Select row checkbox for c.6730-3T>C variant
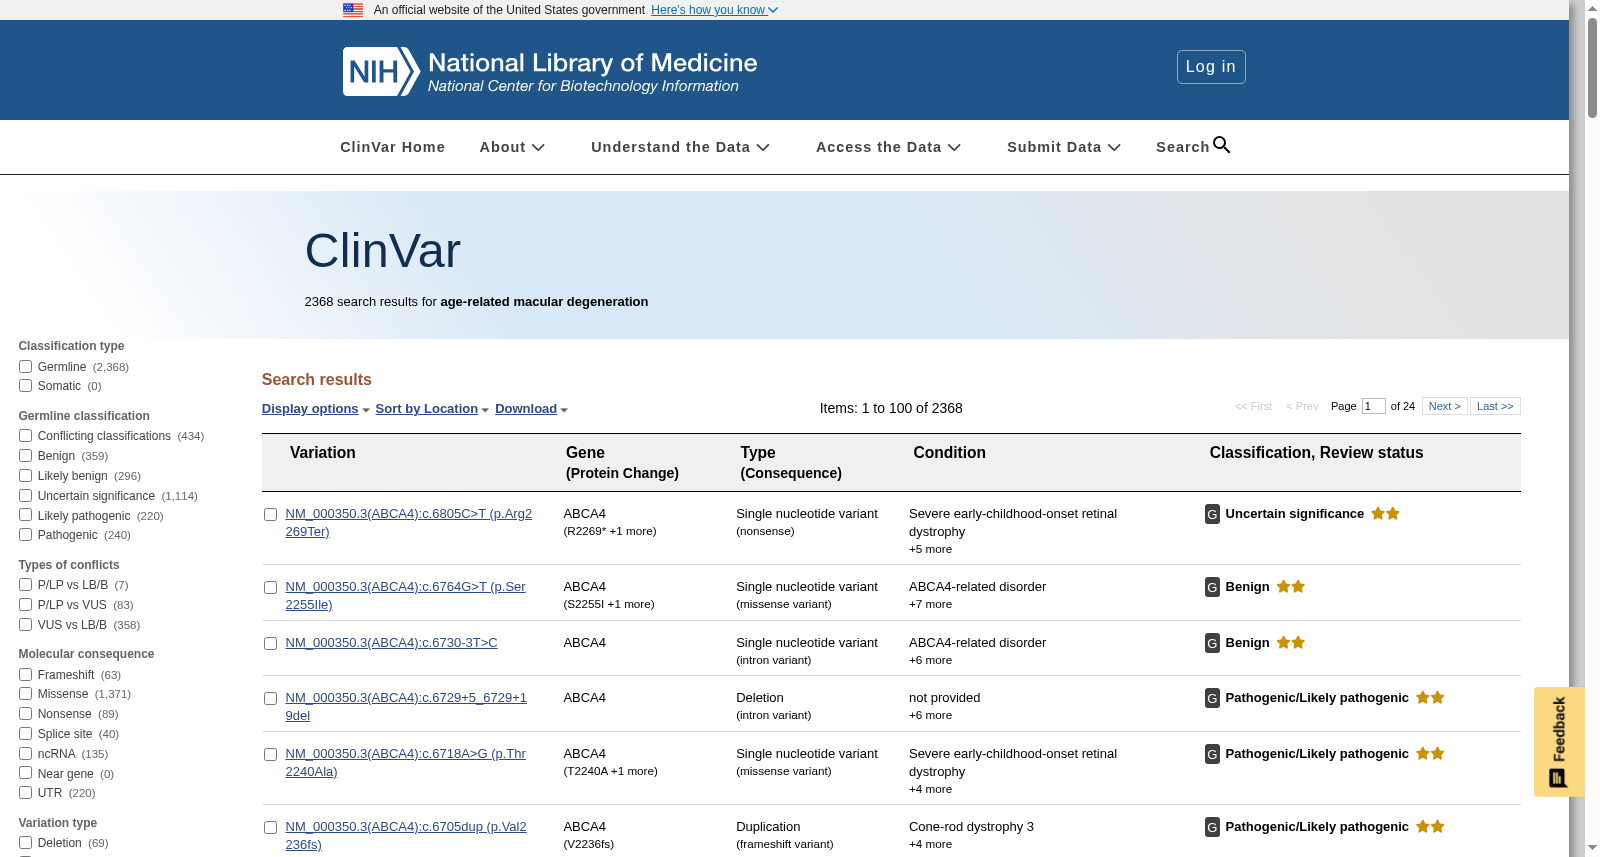Screen dimensions: 1600x857 (x=270, y=644)
